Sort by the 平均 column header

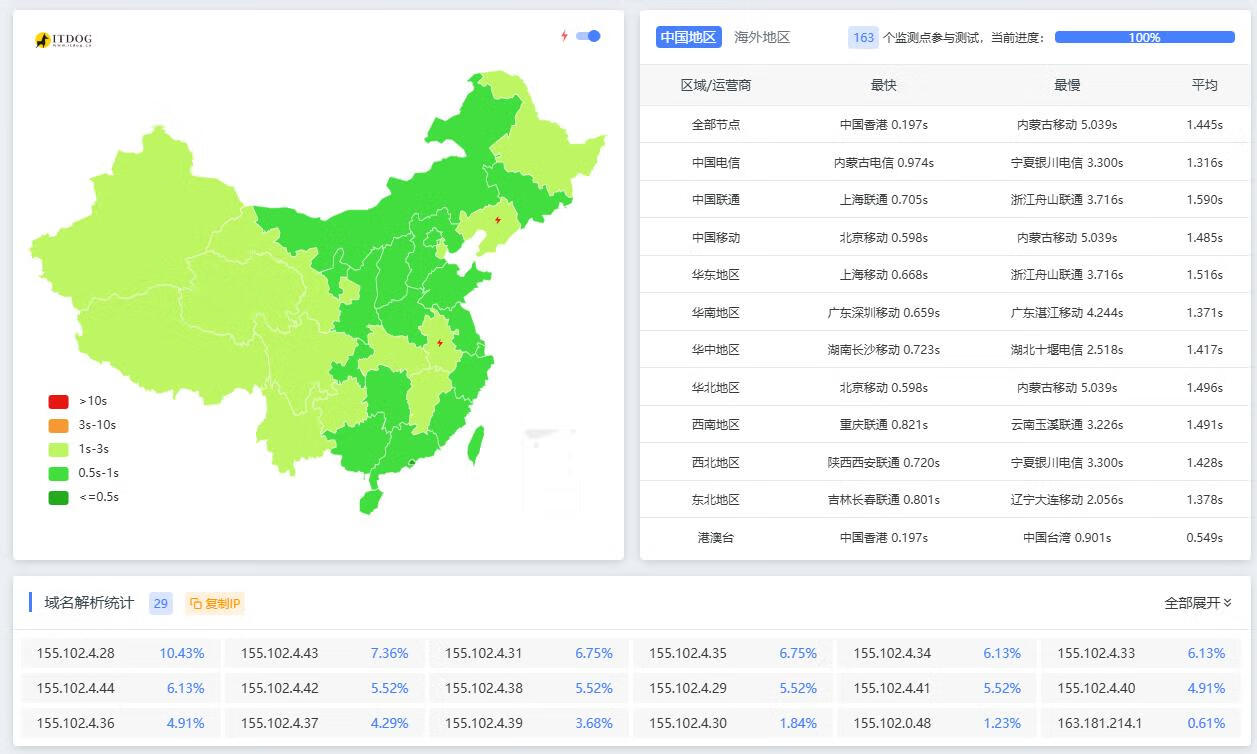[x=1204, y=85]
